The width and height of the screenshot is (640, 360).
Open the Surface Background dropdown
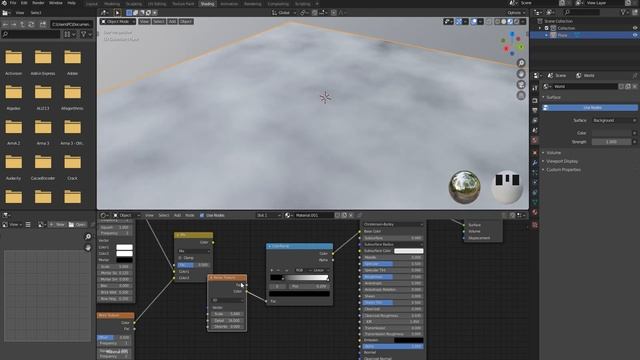(x=614, y=120)
